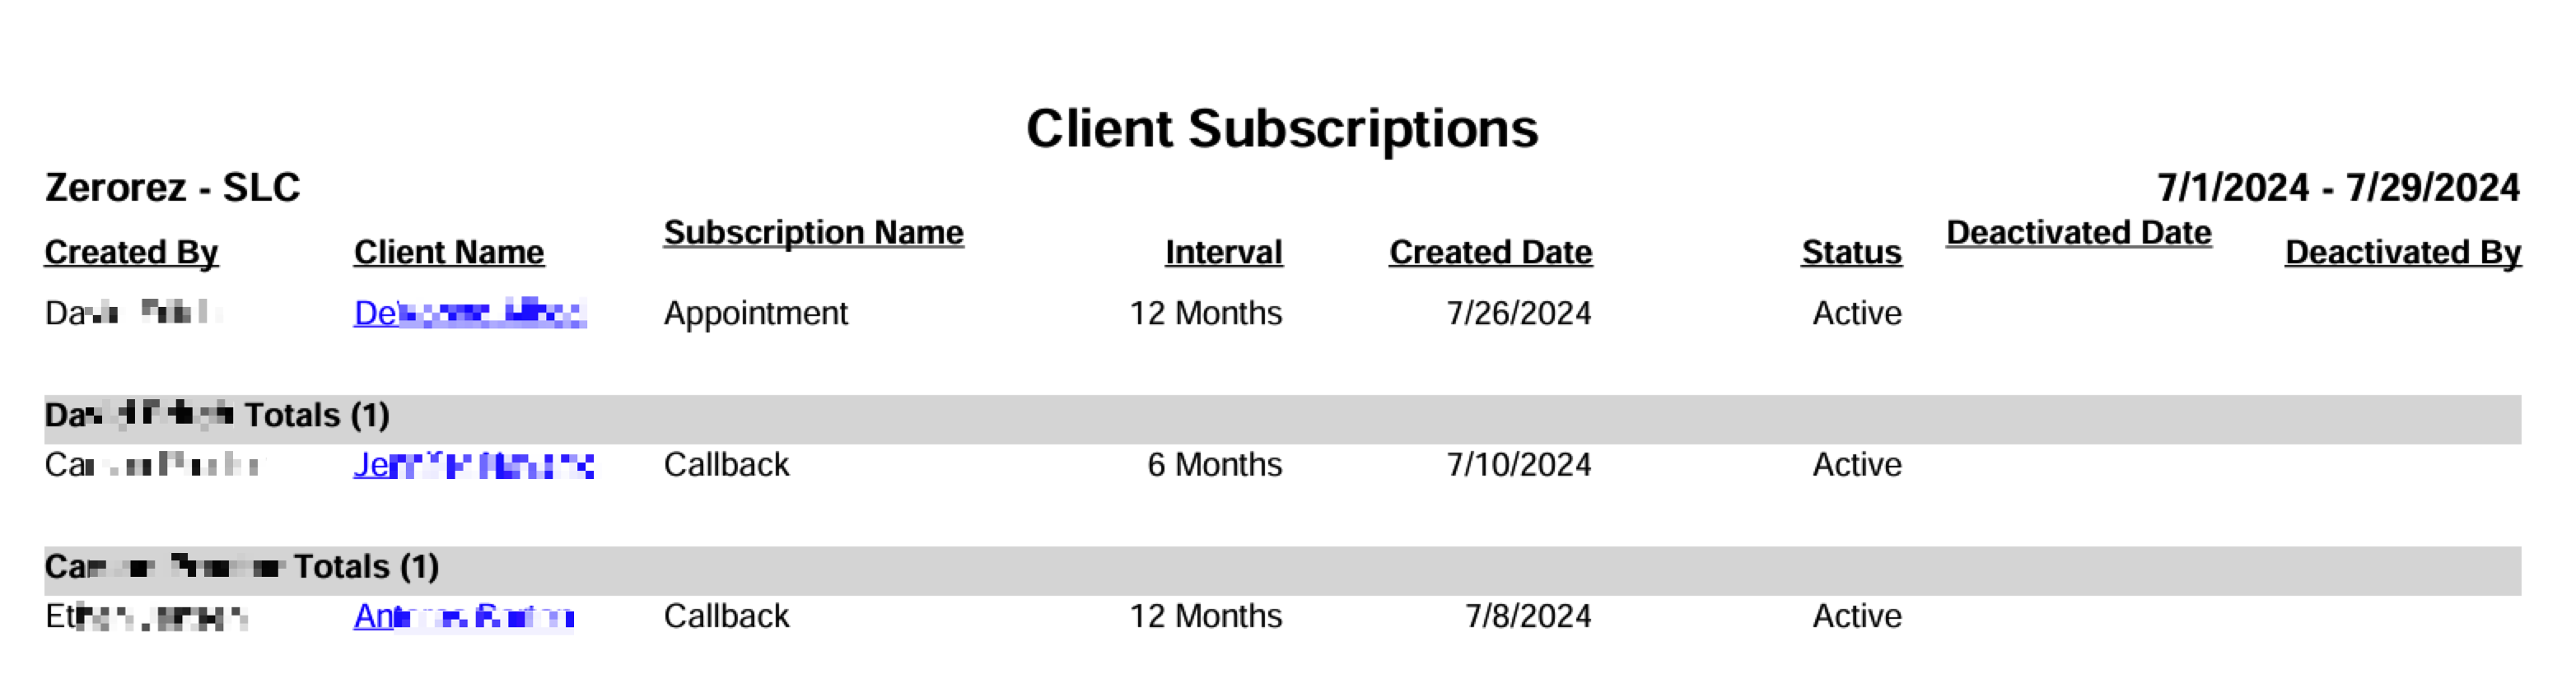
Task: Click the Interval column header
Action: [x=1224, y=252]
